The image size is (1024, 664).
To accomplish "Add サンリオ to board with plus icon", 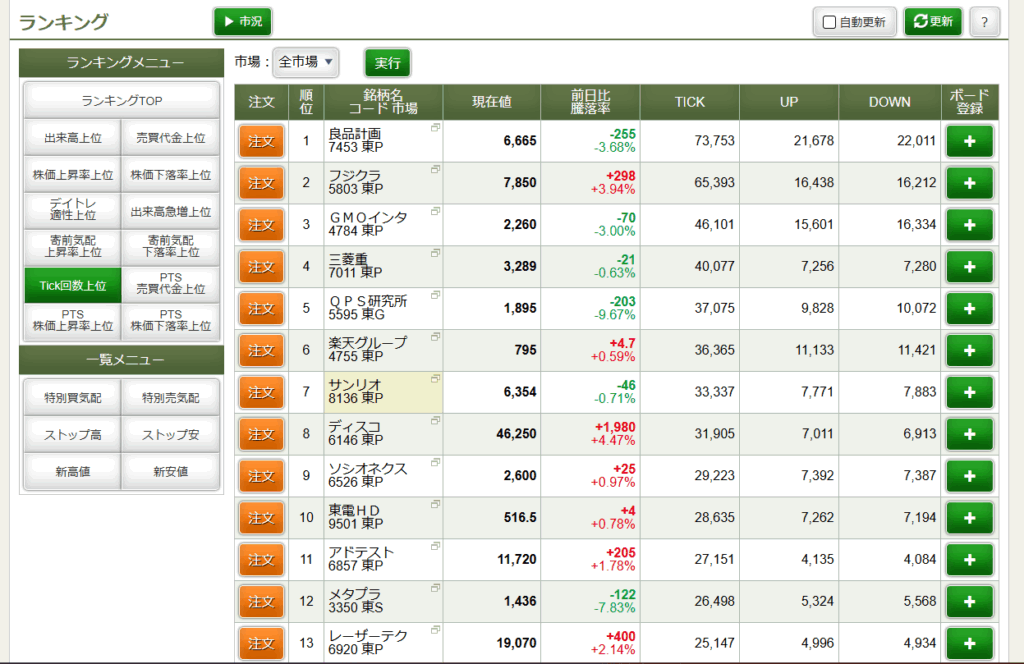I will pyautogui.click(x=969, y=392).
